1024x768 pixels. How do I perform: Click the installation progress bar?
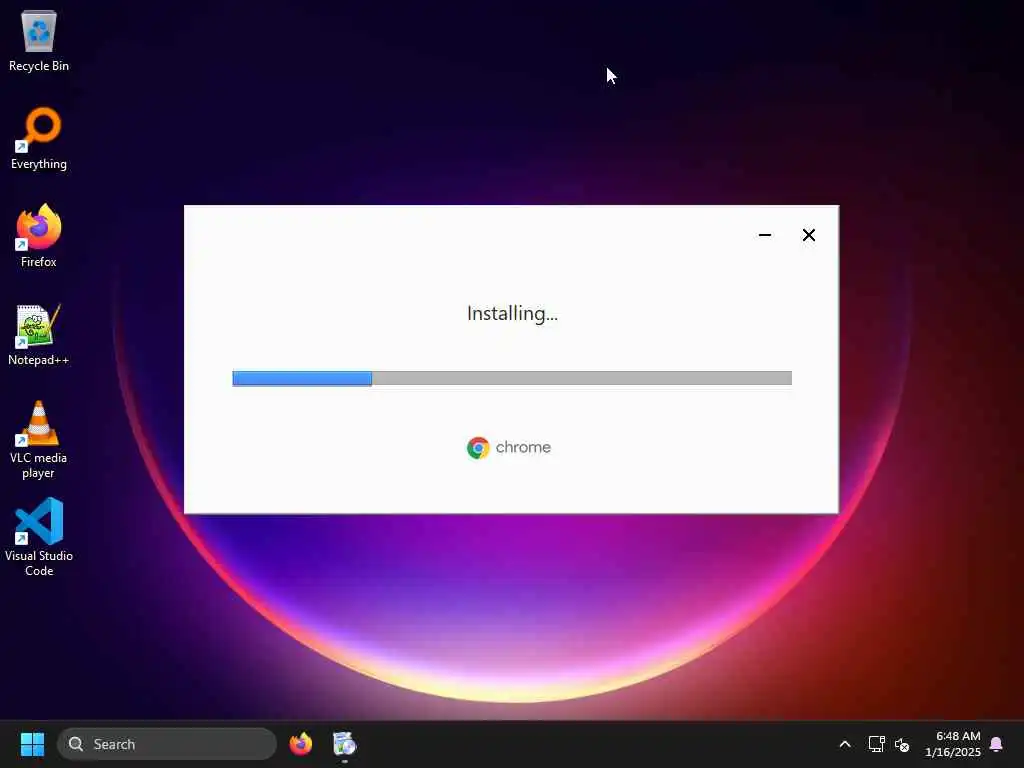[512, 378]
